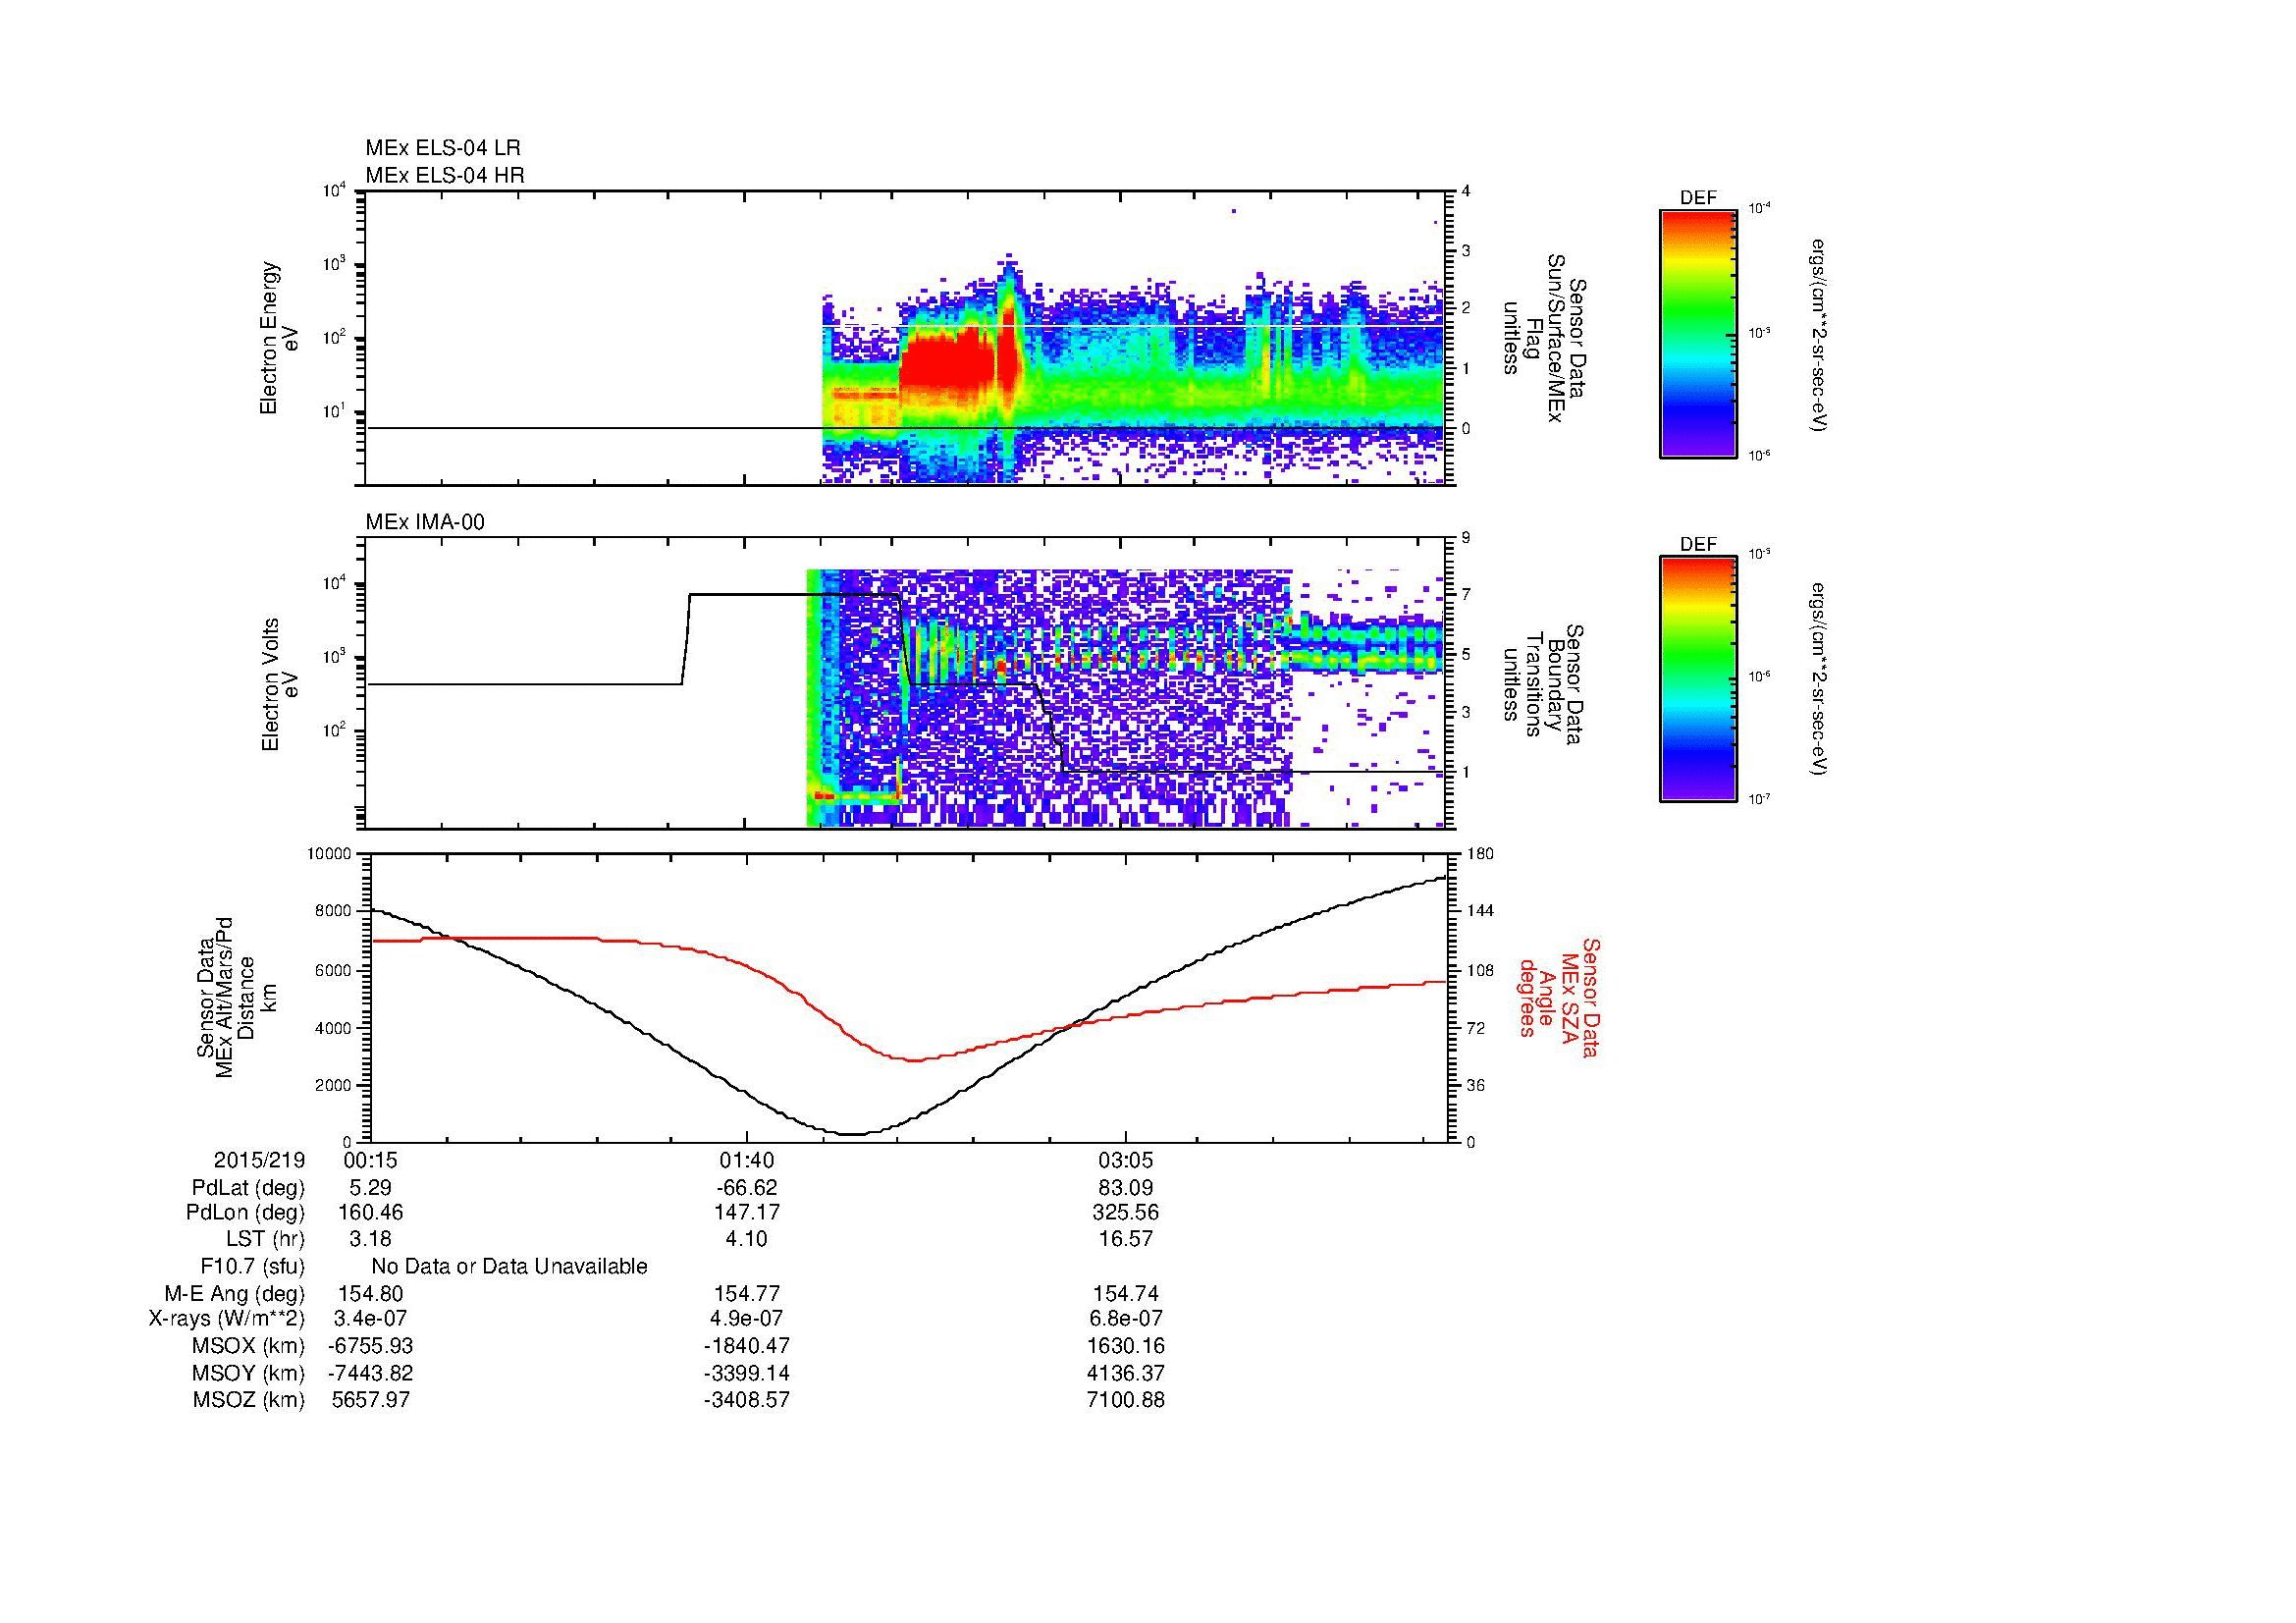This screenshot has width=2296, height=1623.
Task: Click the M-E Ang value '154.77'
Action: [x=746, y=1294]
